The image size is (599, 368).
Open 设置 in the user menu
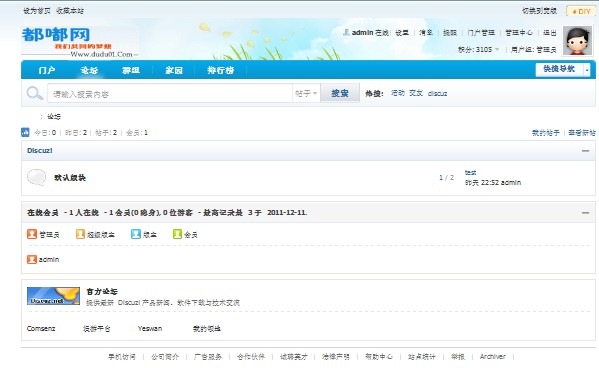click(x=402, y=33)
